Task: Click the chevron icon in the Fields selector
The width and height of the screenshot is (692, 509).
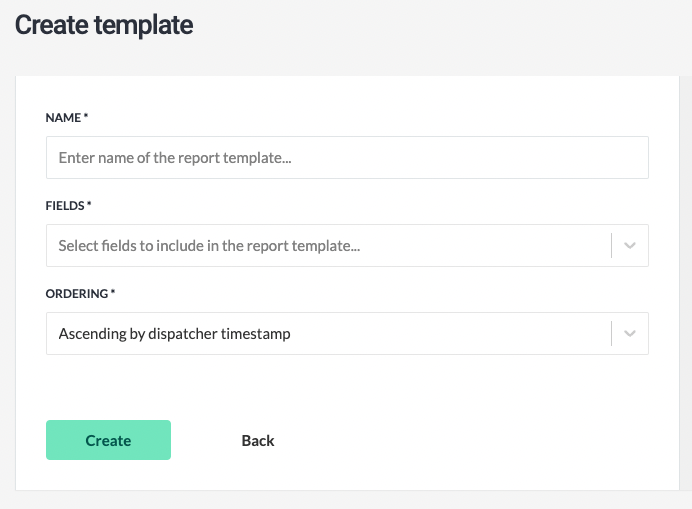Action: tap(630, 245)
